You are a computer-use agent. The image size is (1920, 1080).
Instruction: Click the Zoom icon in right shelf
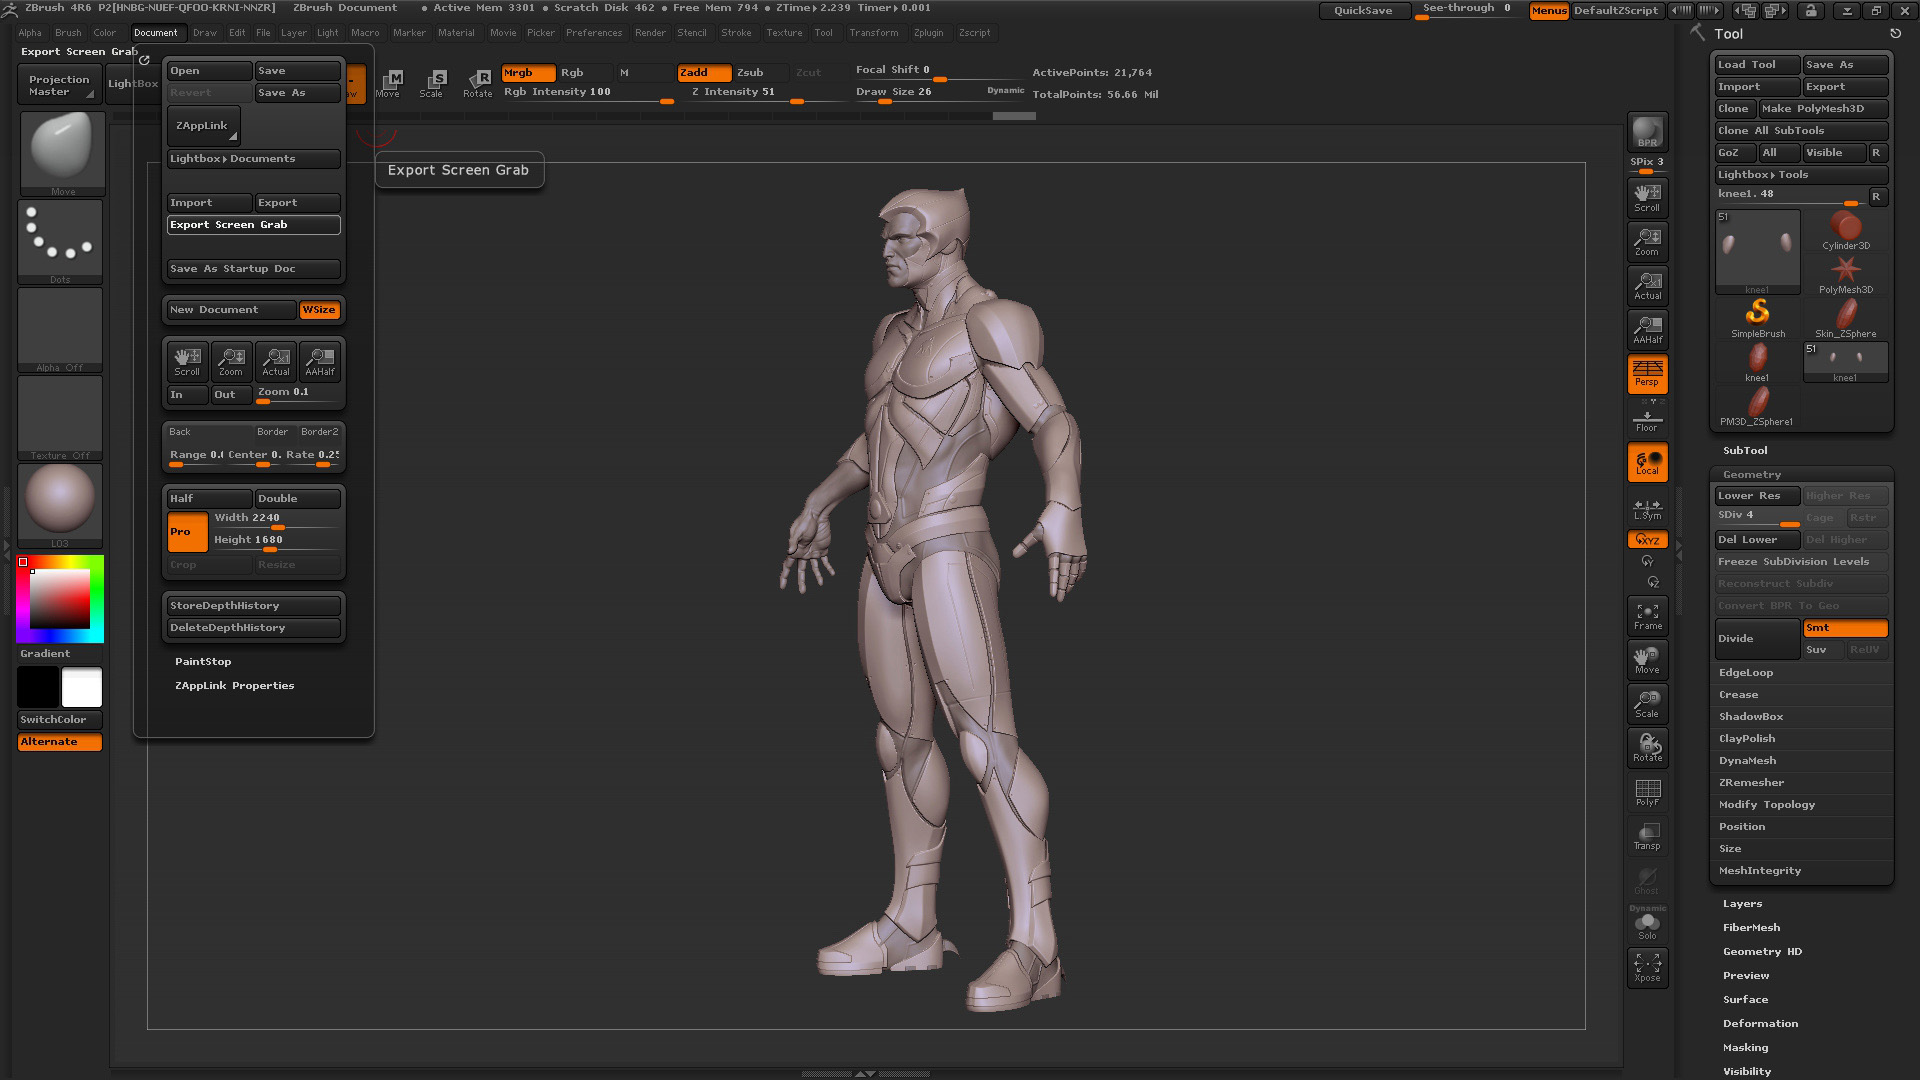pyautogui.click(x=1647, y=241)
